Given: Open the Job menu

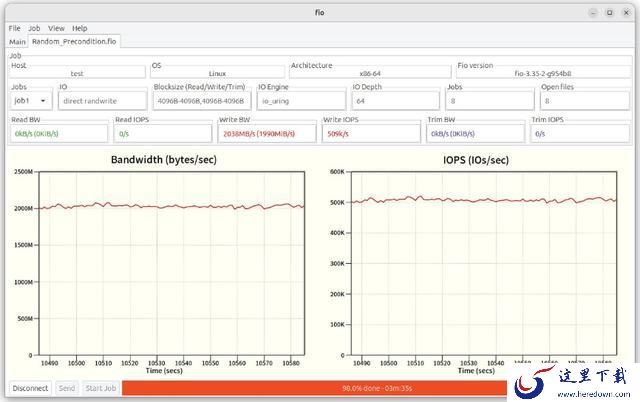Looking at the screenshot, I should pos(34,28).
